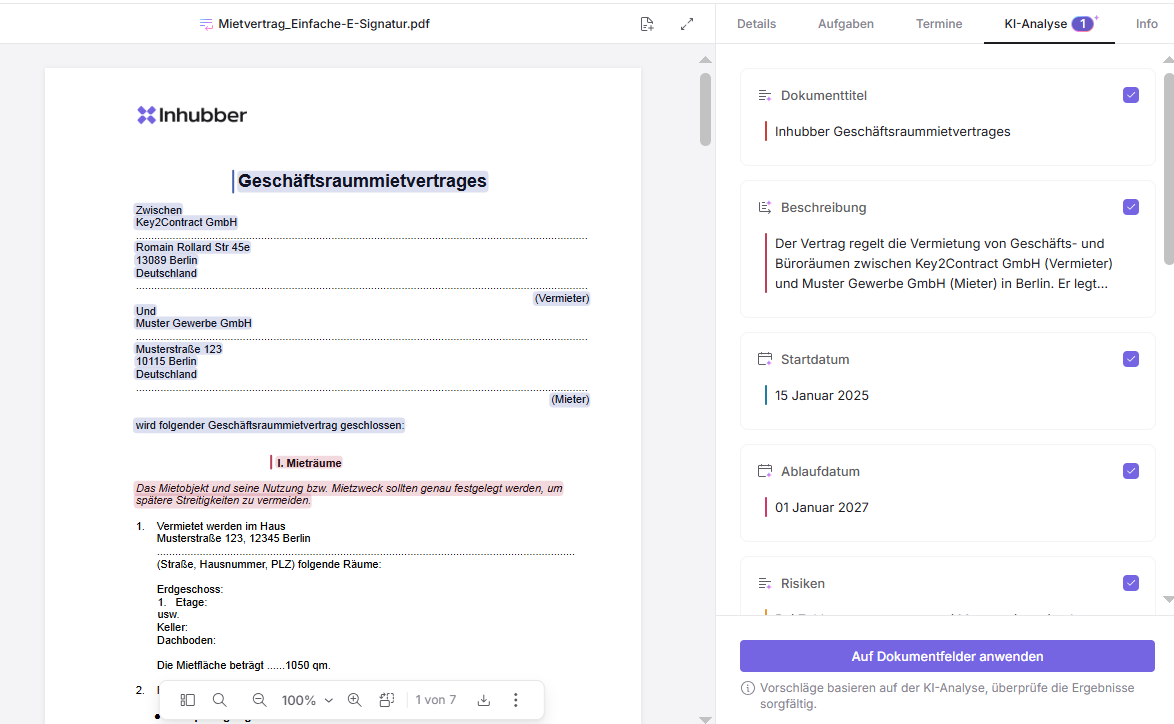Open the Termine tab
Viewport: 1174px width, 724px height.
pyautogui.click(x=939, y=24)
